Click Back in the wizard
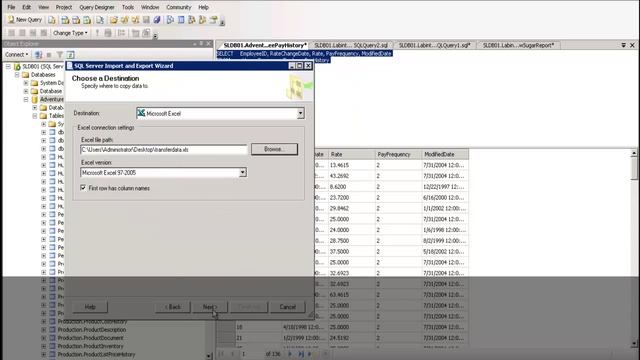 point(173,307)
